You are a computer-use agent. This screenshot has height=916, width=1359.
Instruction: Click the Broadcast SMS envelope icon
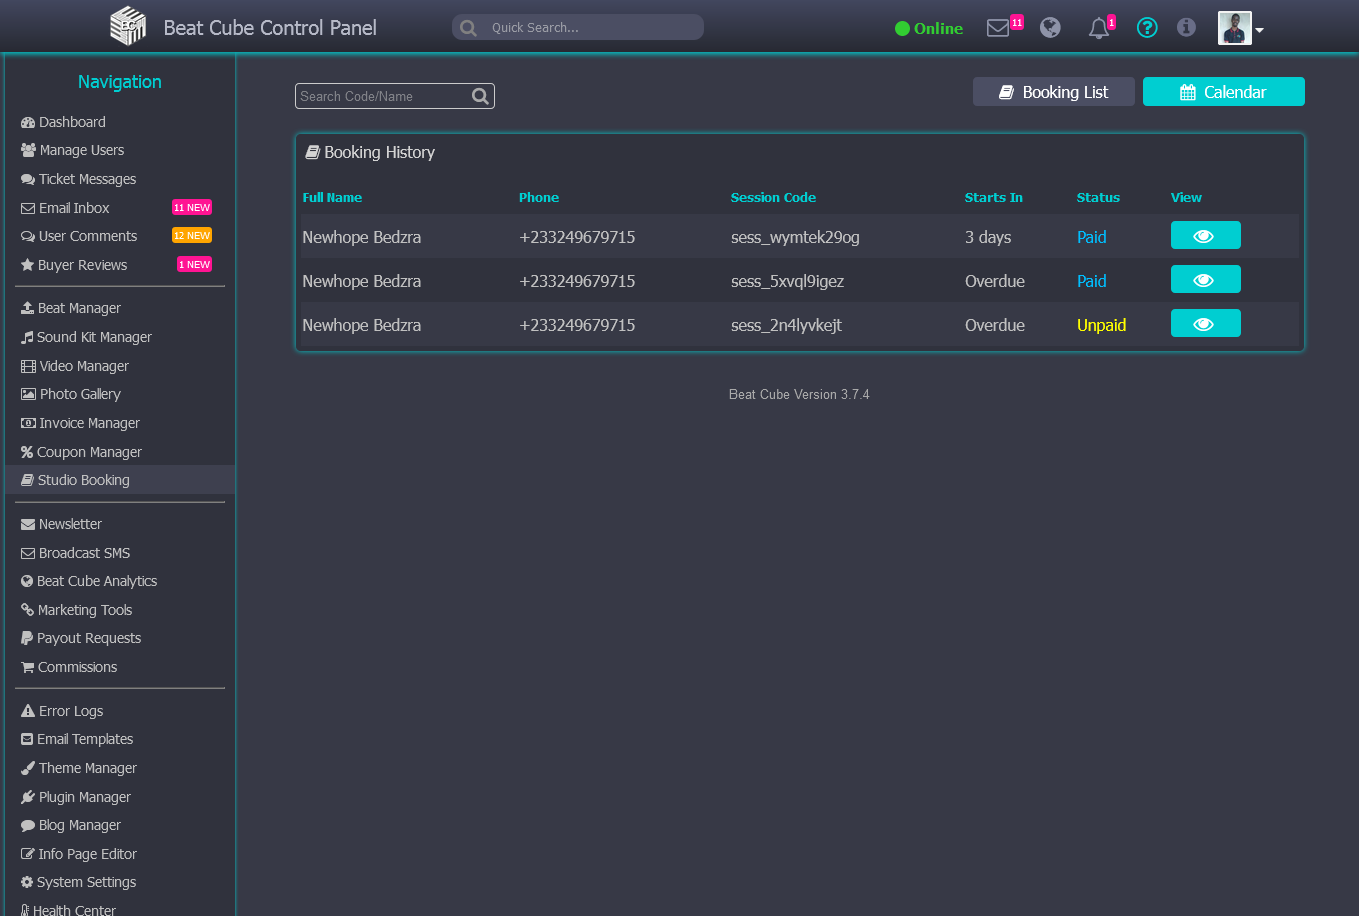click(28, 553)
